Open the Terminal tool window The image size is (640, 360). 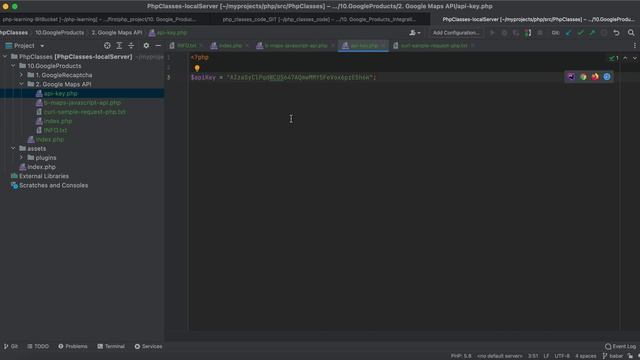[111, 347]
